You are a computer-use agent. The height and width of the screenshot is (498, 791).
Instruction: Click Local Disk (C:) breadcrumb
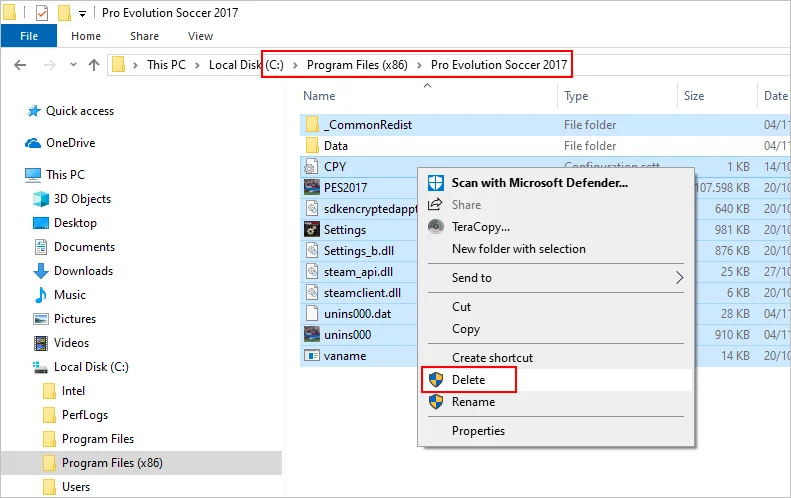click(x=246, y=65)
